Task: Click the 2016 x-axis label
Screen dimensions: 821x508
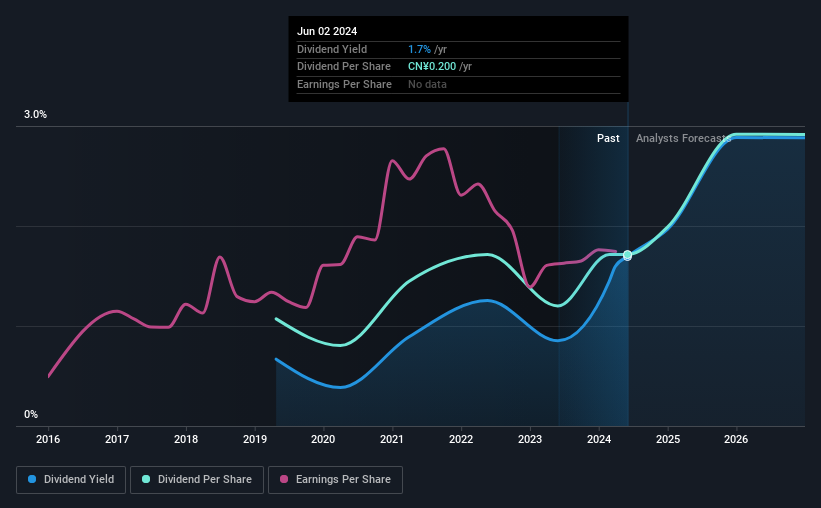Action: (x=48, y=439)
